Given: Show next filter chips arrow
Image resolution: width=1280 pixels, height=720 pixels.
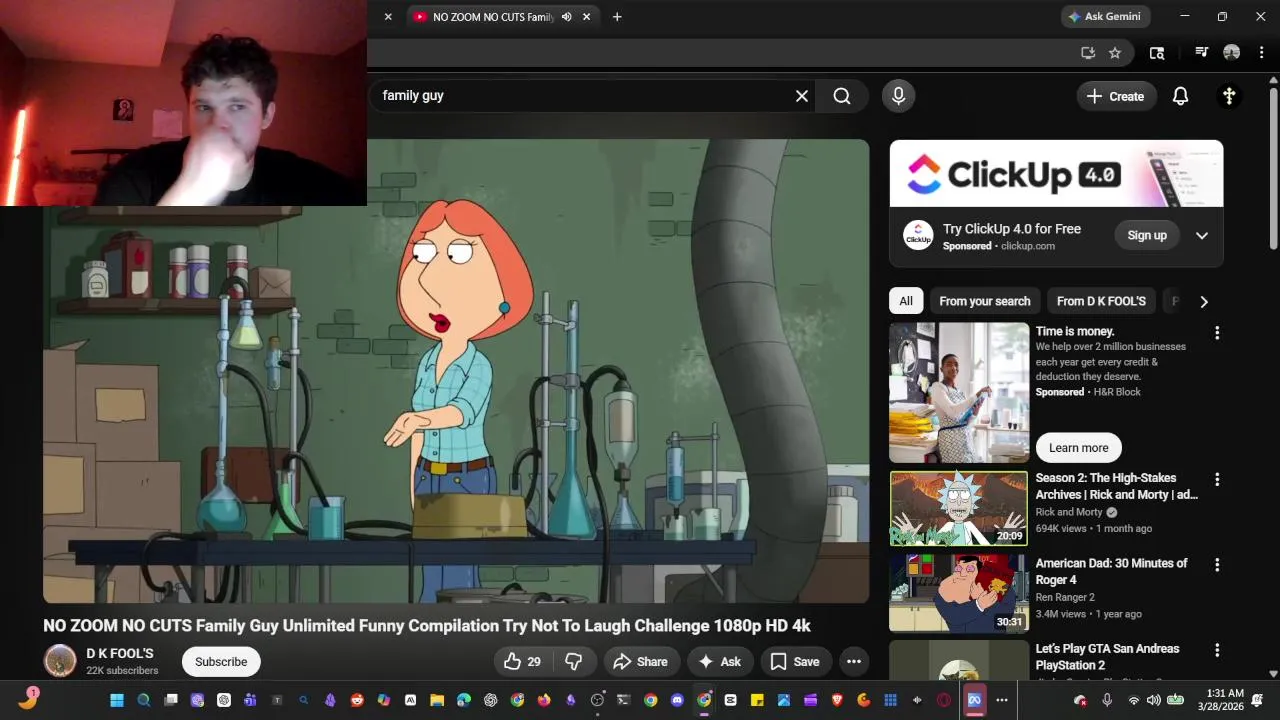Looking at the screenshot, I should coord(1203,301).
